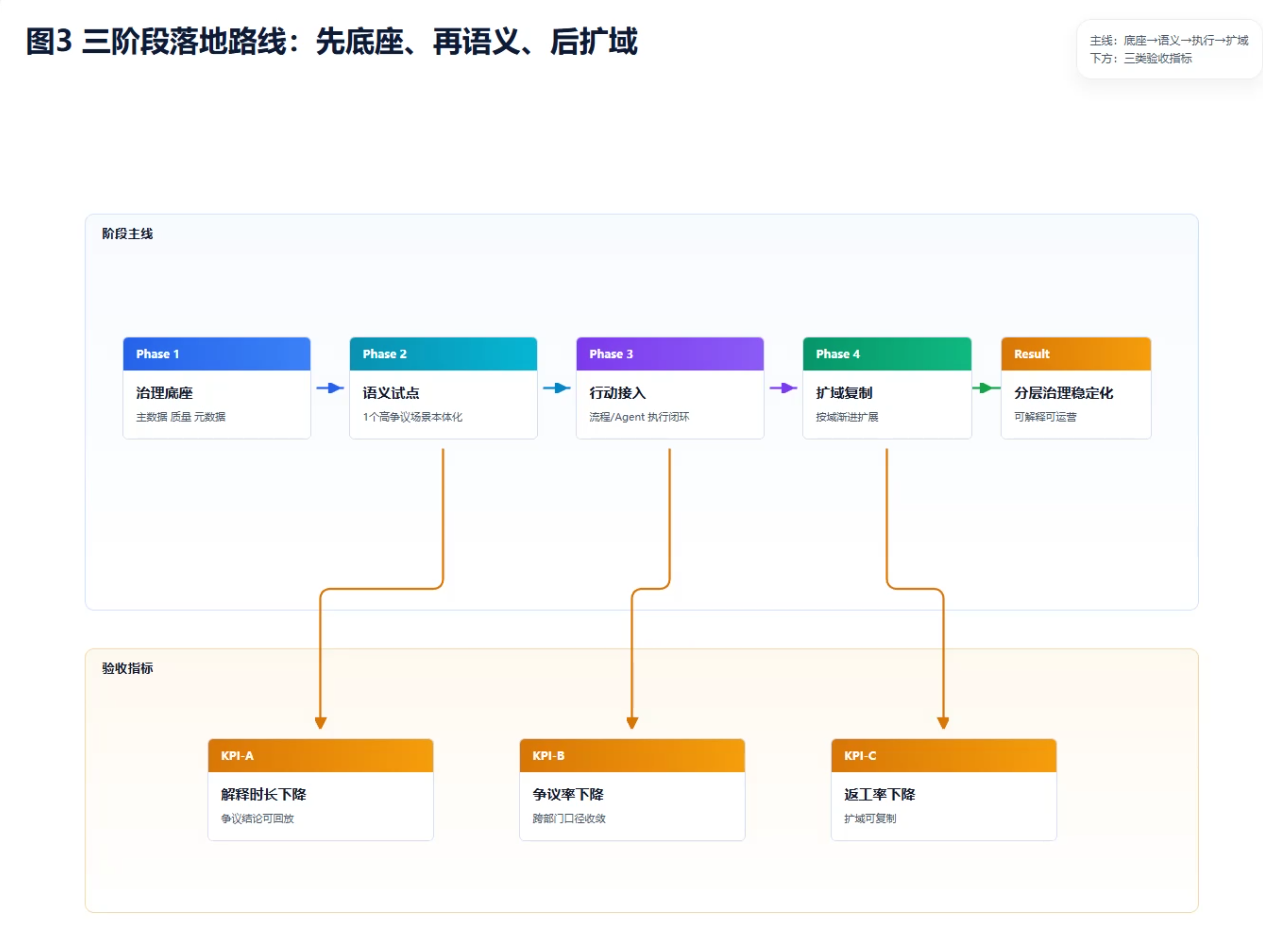The width and height of the screenshot is (1263, 939).
Task: Select the 返工率下降 title
Action: click(x=880, y=795)
